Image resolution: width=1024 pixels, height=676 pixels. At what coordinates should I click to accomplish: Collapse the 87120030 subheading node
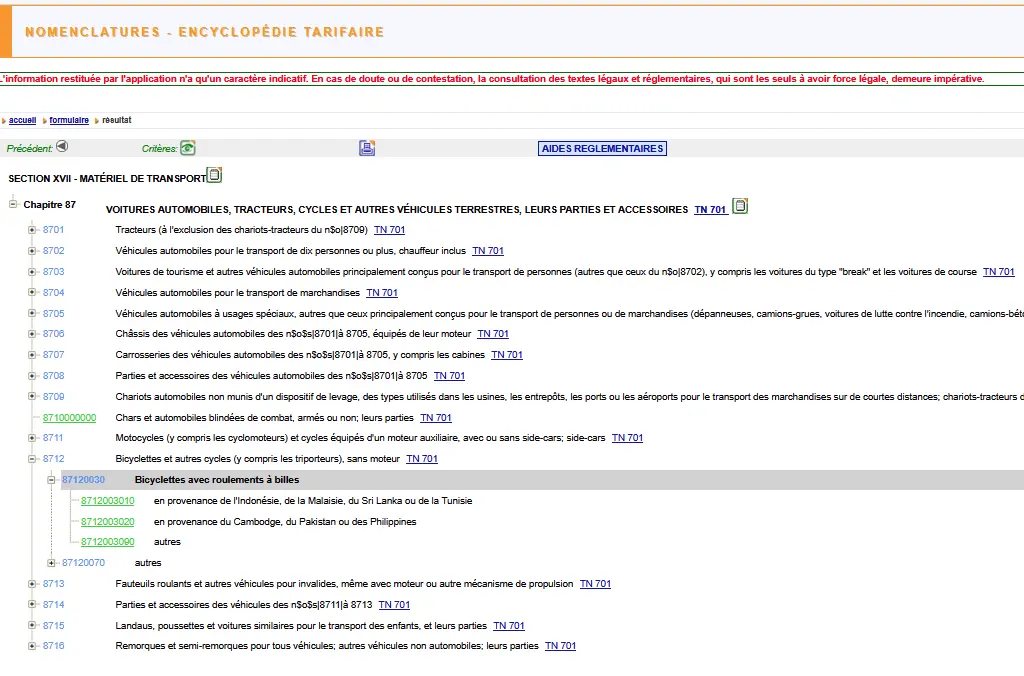pos(52,480)
